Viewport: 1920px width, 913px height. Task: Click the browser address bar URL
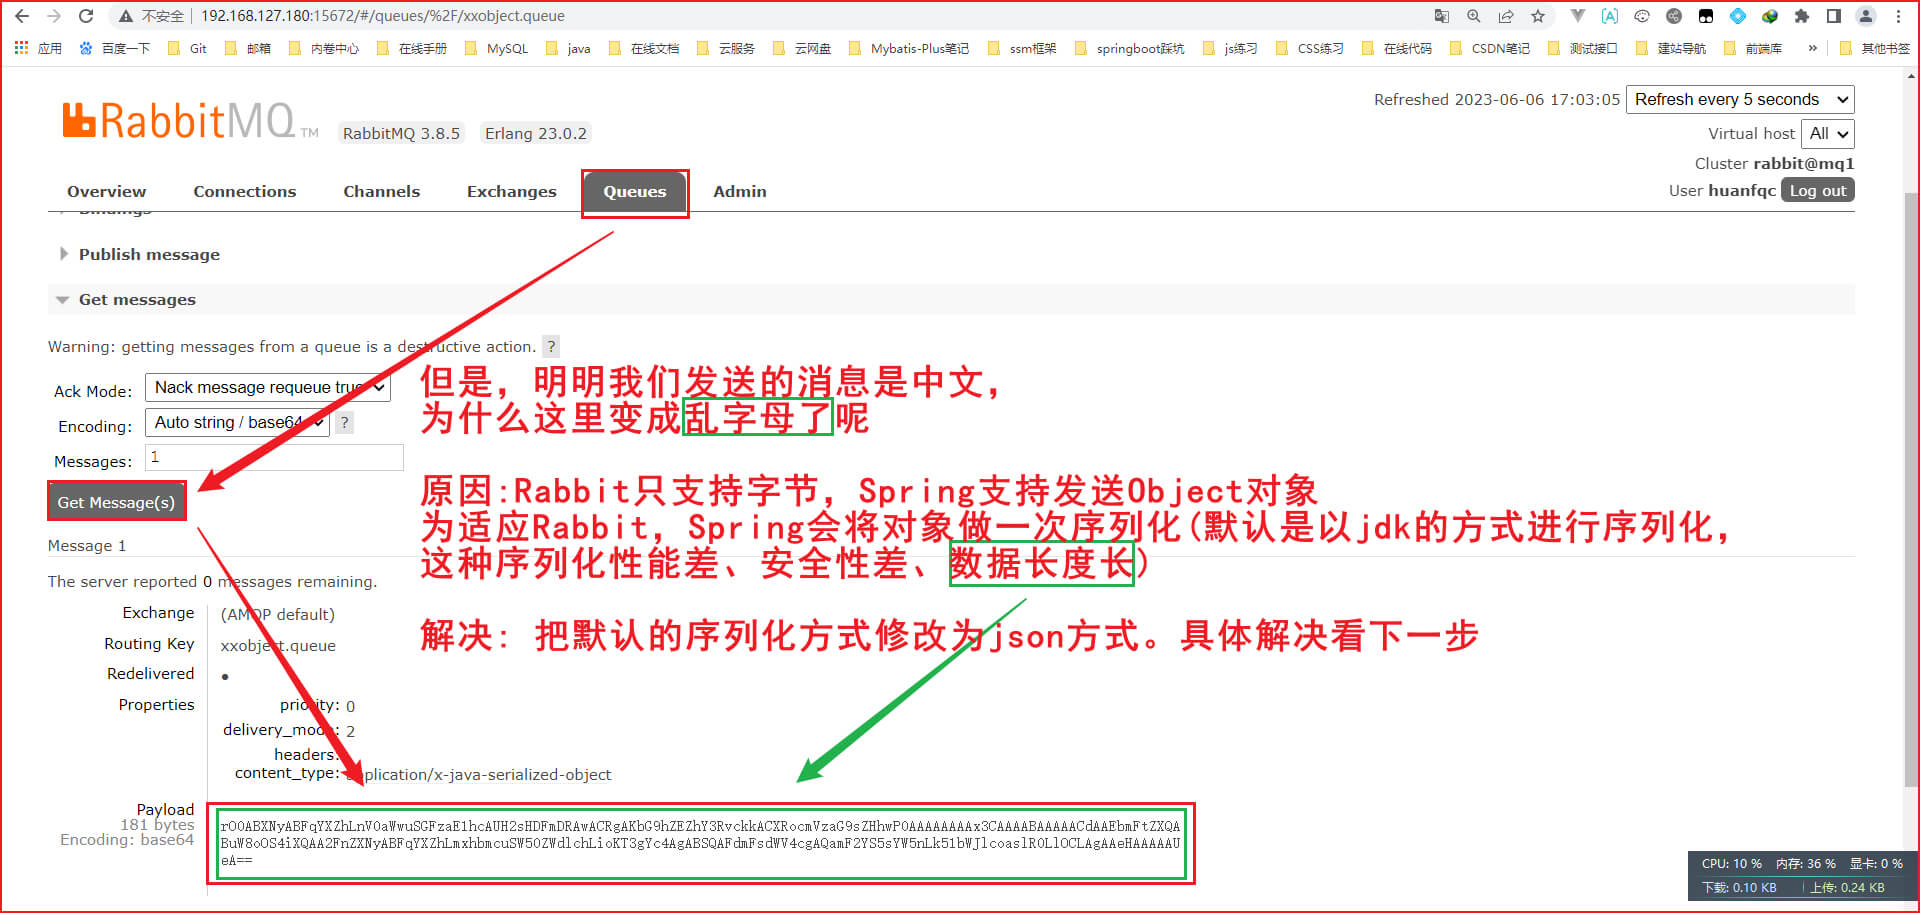[383, 16]
